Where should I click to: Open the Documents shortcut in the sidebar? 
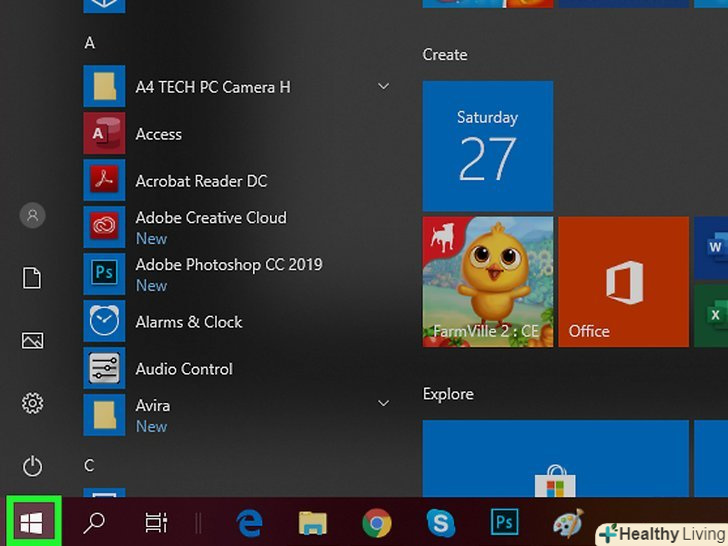[33, 278]
